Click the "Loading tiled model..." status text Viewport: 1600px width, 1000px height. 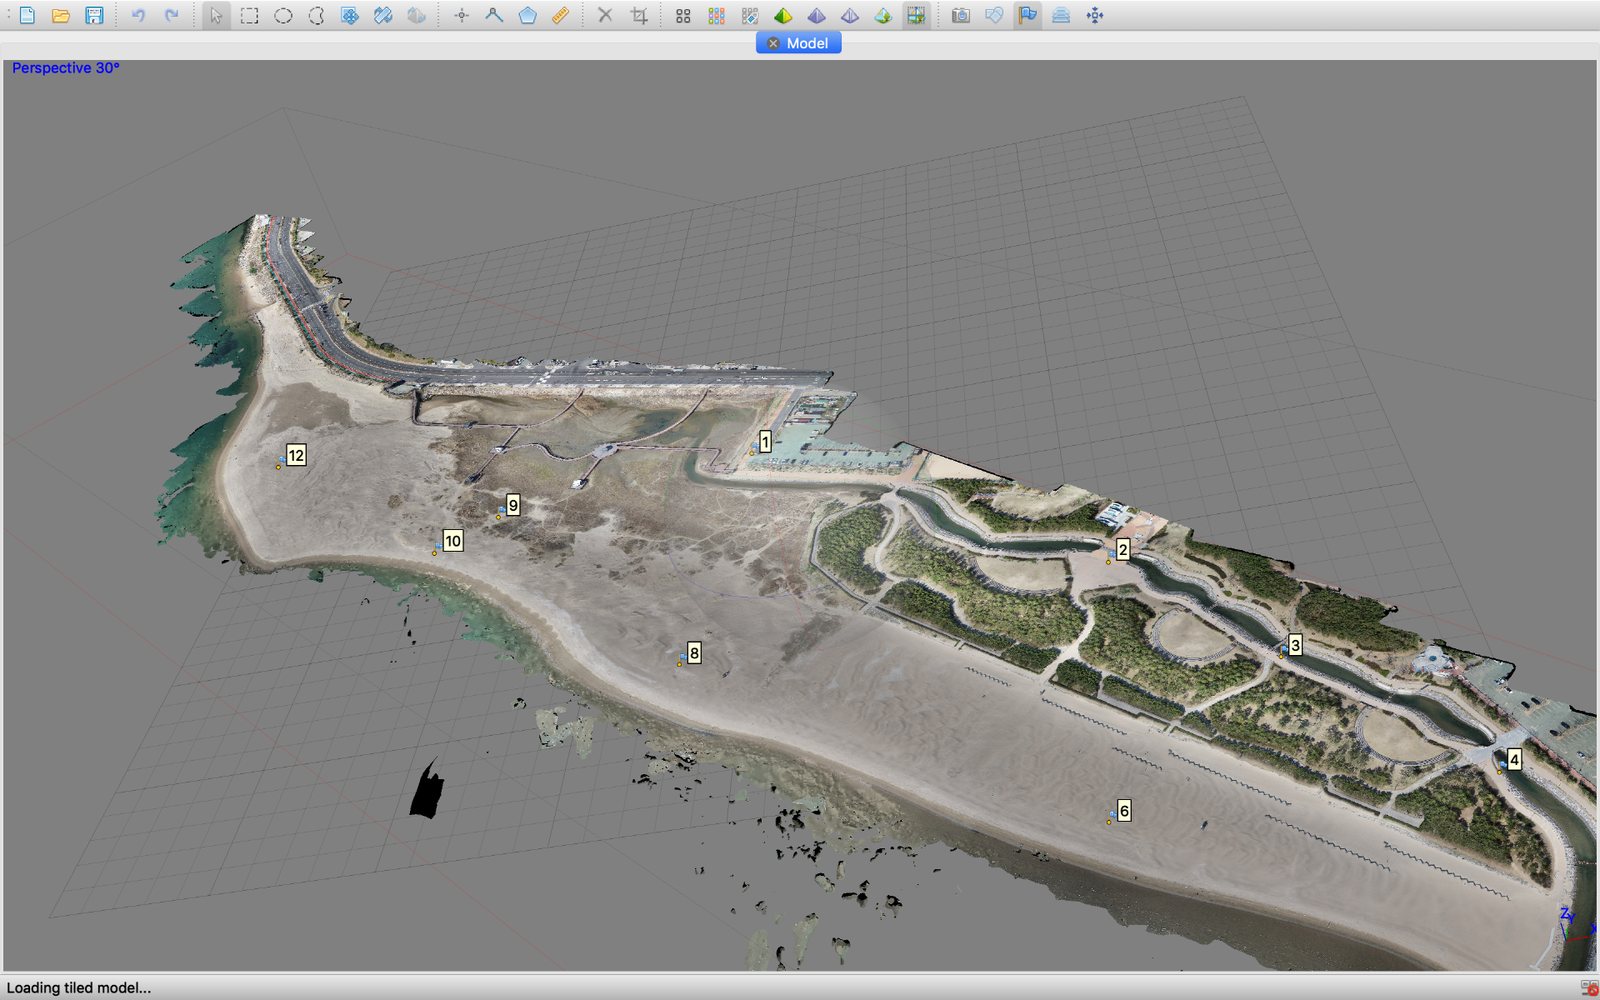(79, 988)
